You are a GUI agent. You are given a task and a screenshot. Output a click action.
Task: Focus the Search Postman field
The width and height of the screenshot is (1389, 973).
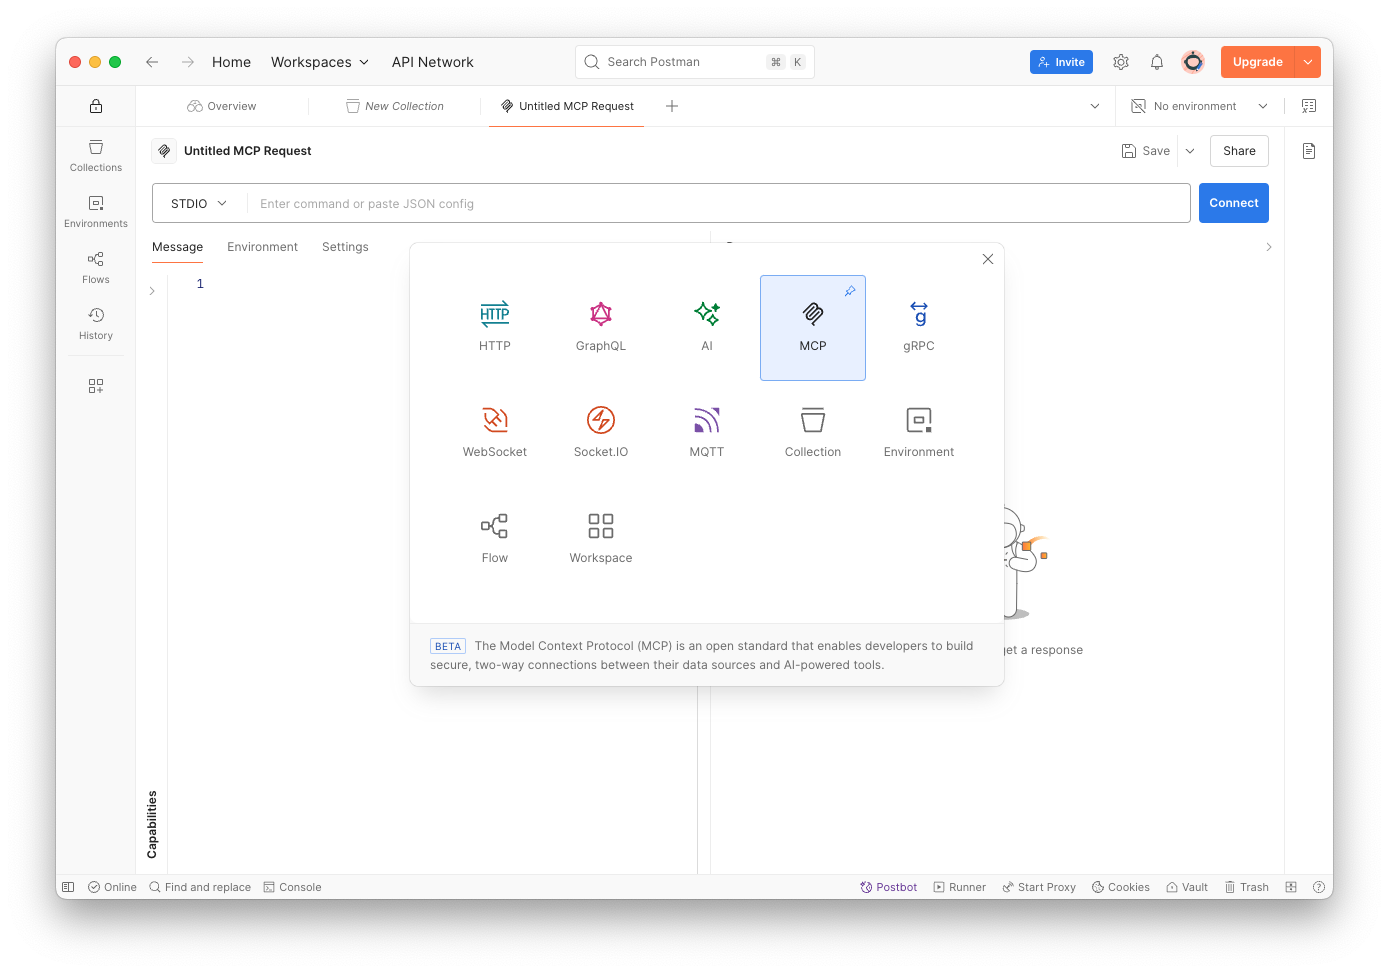pos(695,62)
